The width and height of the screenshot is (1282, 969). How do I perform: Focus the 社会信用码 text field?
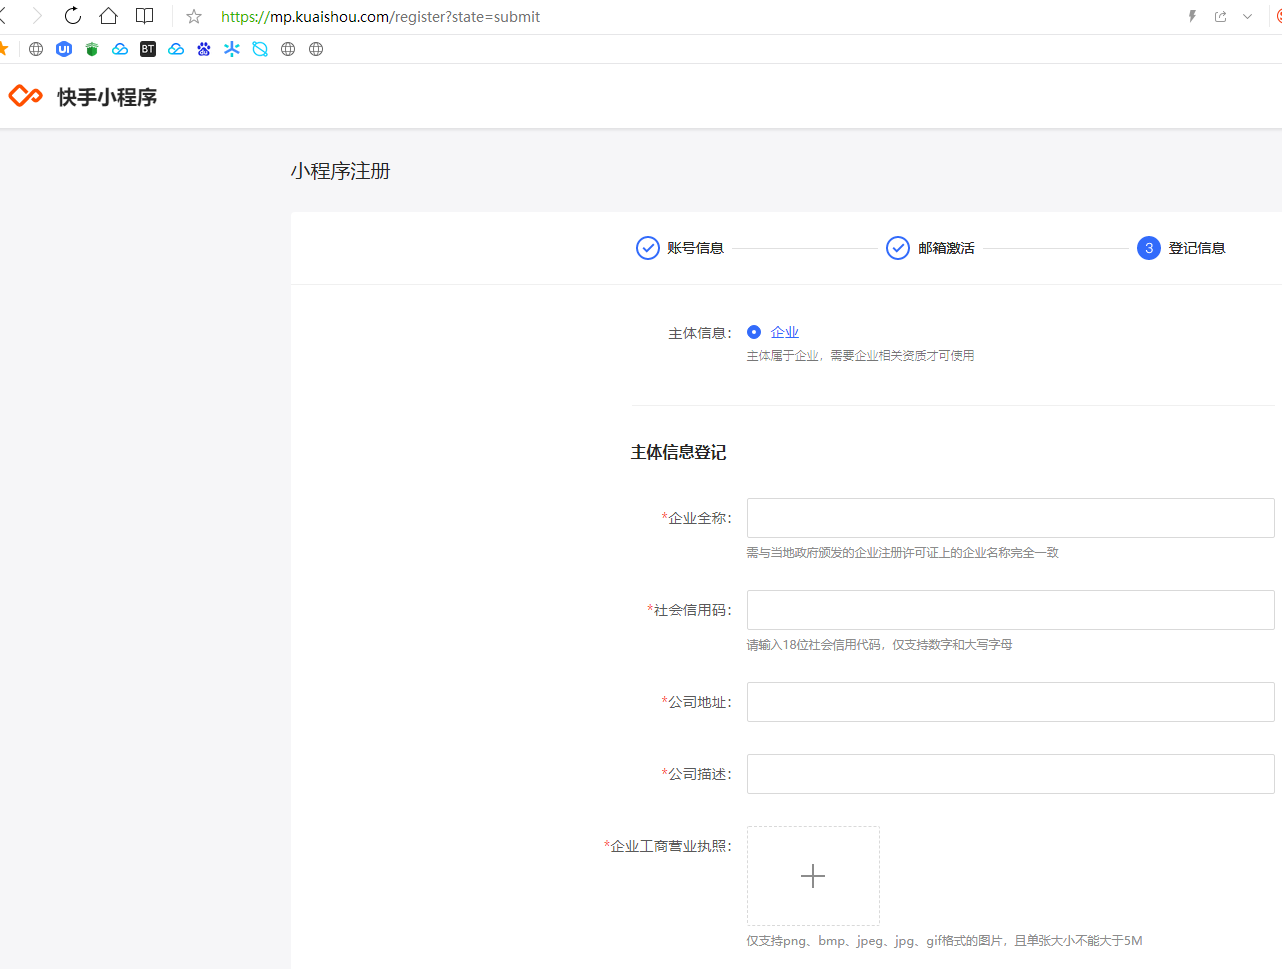click(1010, 610)
